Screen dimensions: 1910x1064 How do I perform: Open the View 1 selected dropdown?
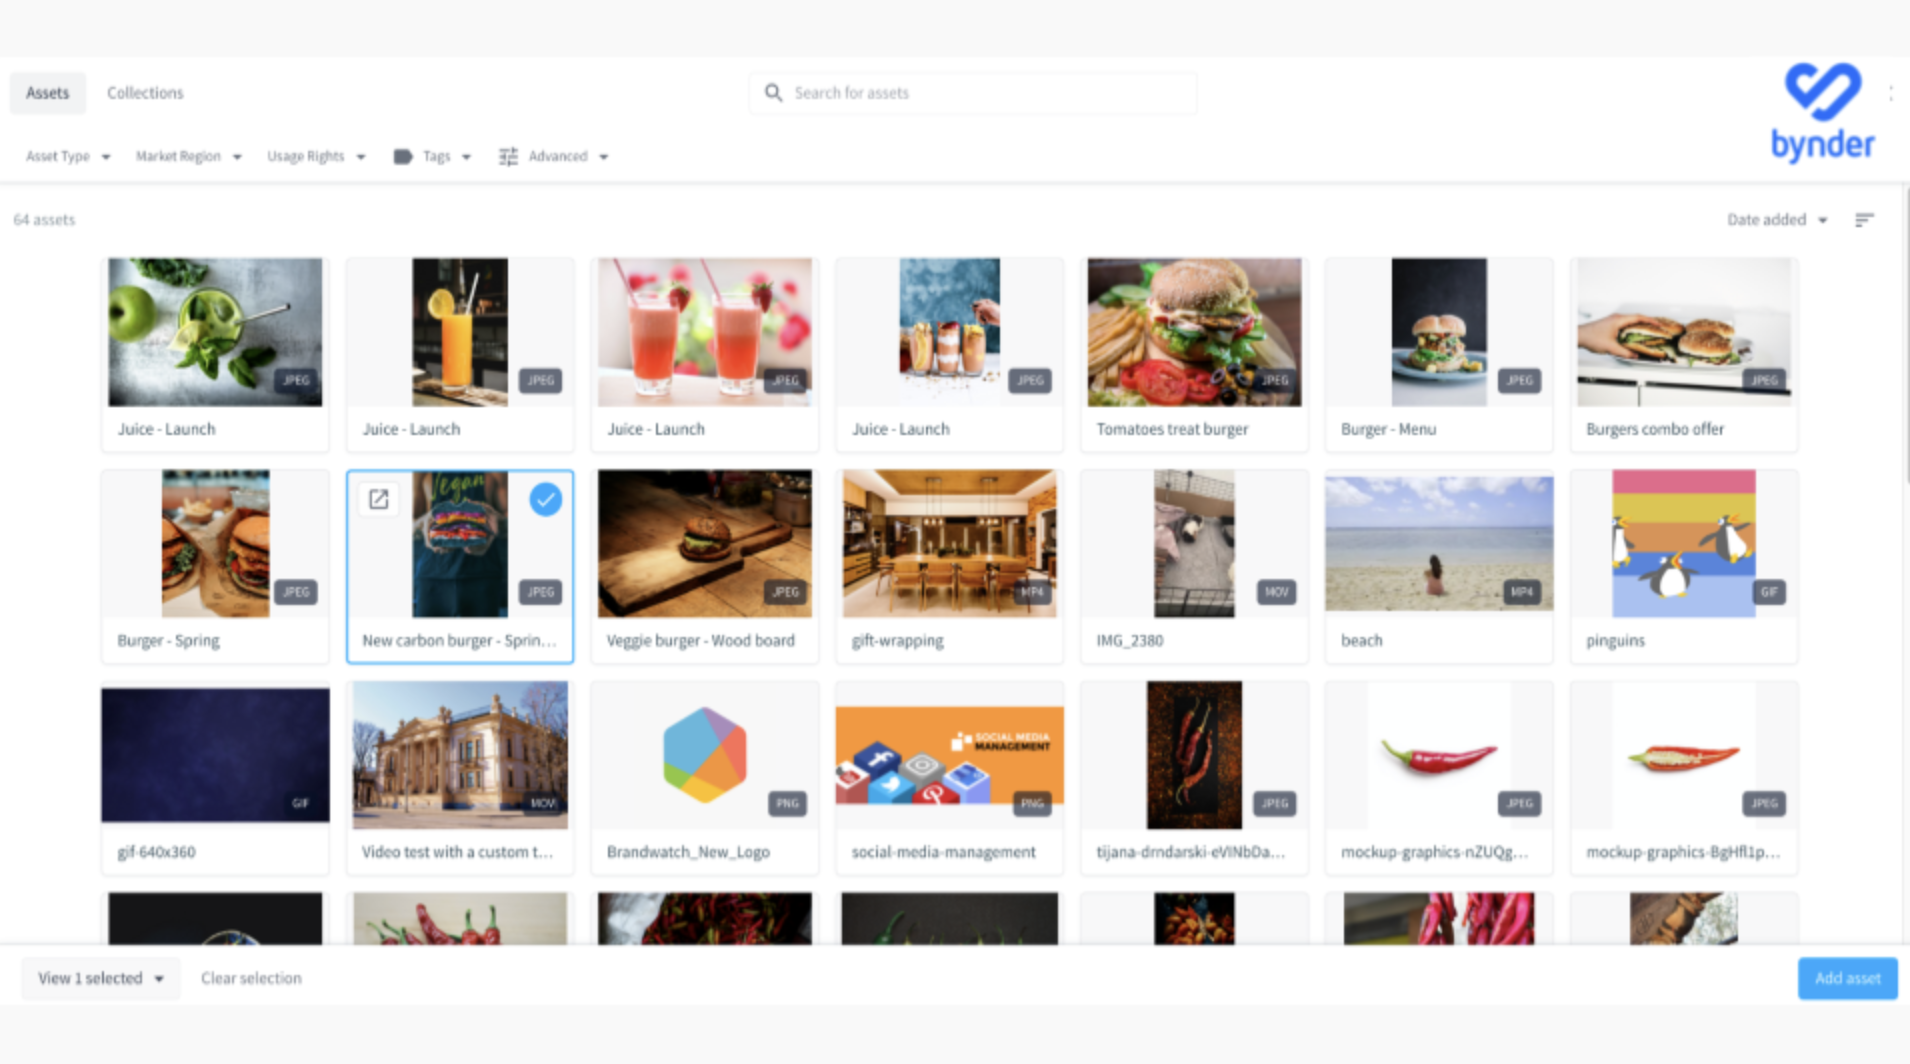click(x=100, y=978)
